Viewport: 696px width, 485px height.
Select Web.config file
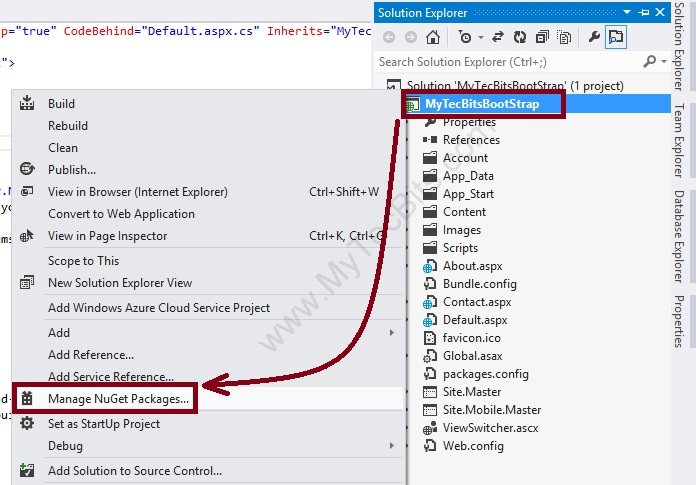click(x=473, y=446)
